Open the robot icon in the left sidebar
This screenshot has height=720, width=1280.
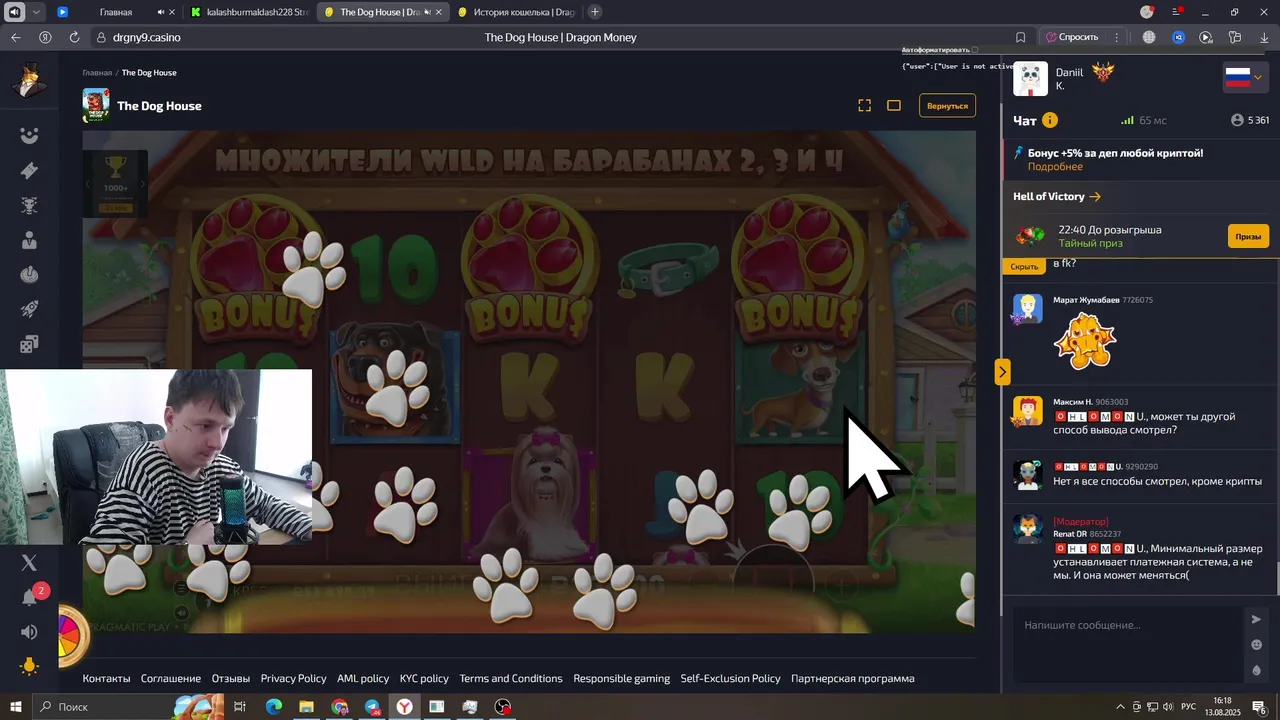click(29, 206)
